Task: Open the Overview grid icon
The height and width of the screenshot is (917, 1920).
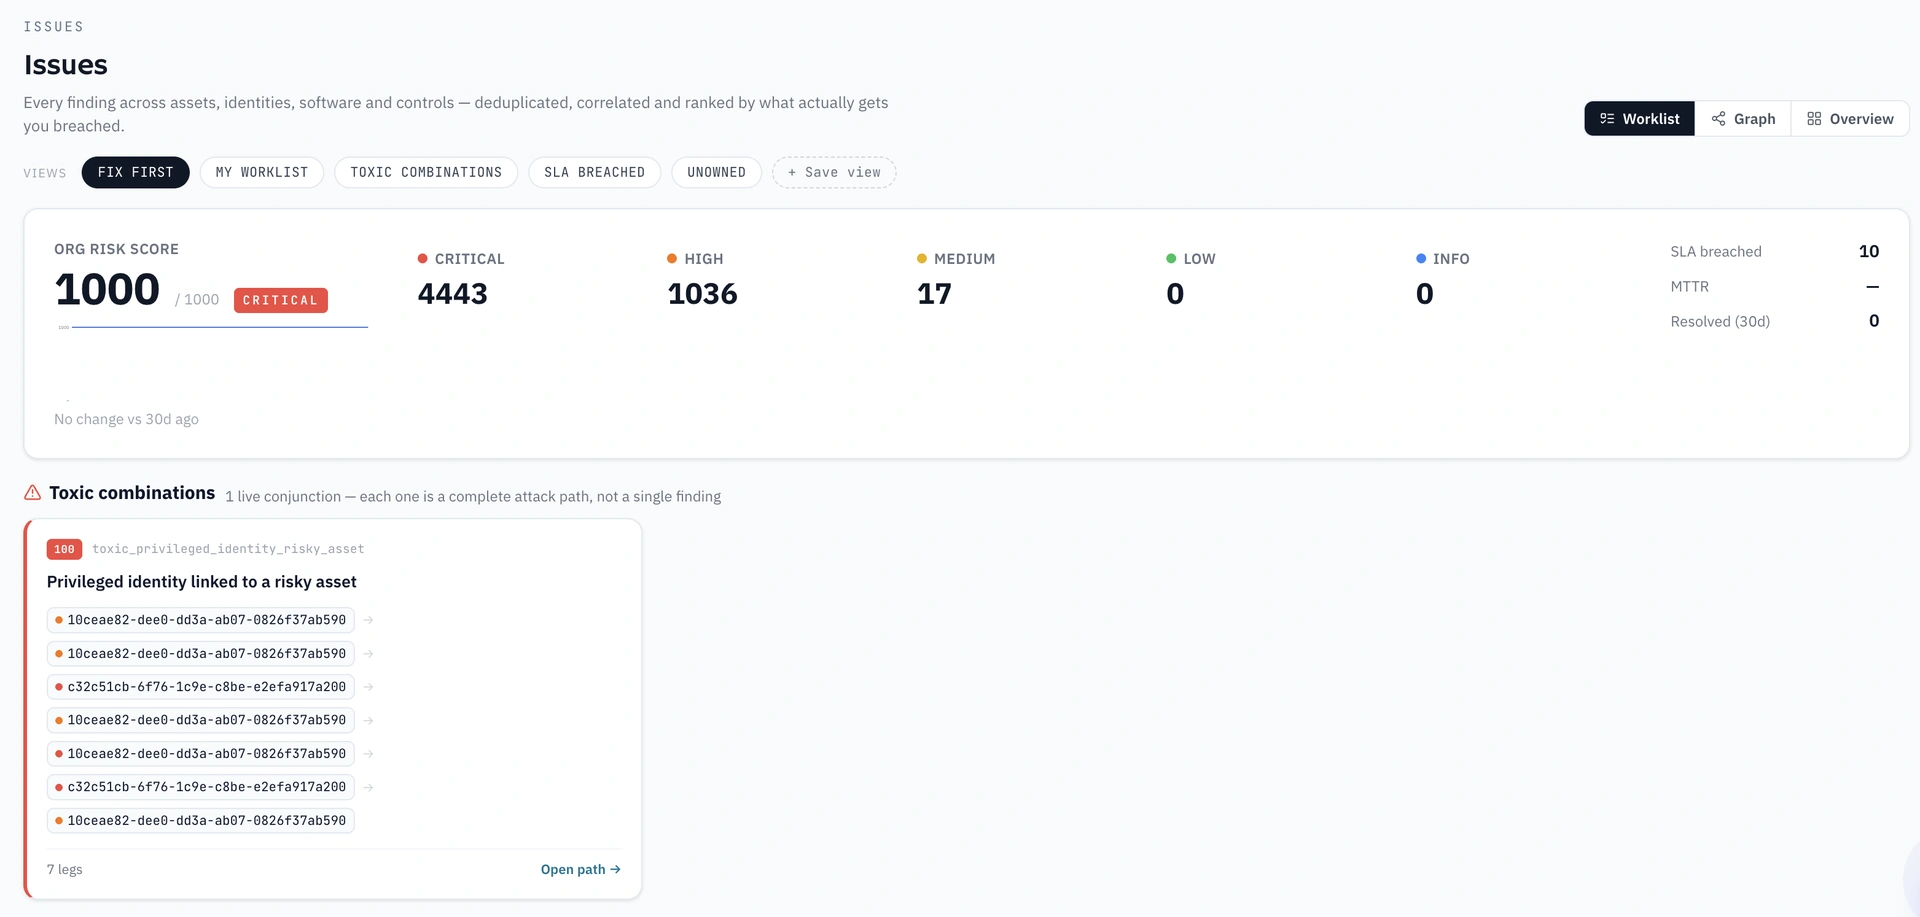Action: (x=1814, y=119)
